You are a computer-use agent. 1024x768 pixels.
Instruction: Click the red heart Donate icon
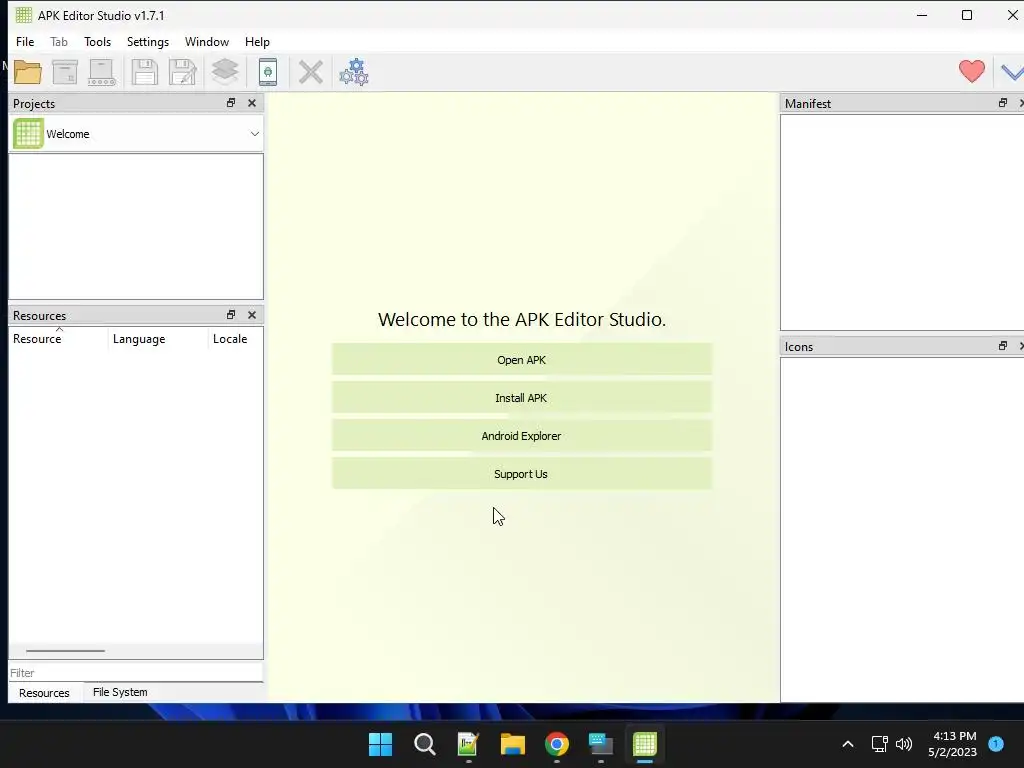click(972, 71)
